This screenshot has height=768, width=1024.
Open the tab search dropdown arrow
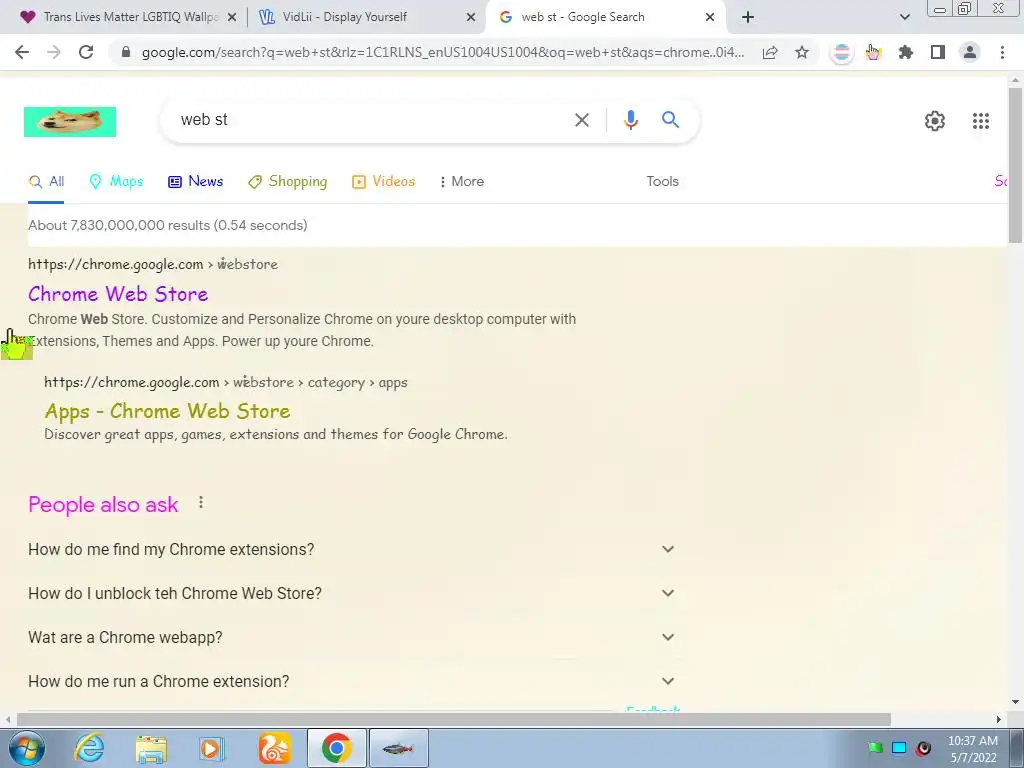coord(904,17)
